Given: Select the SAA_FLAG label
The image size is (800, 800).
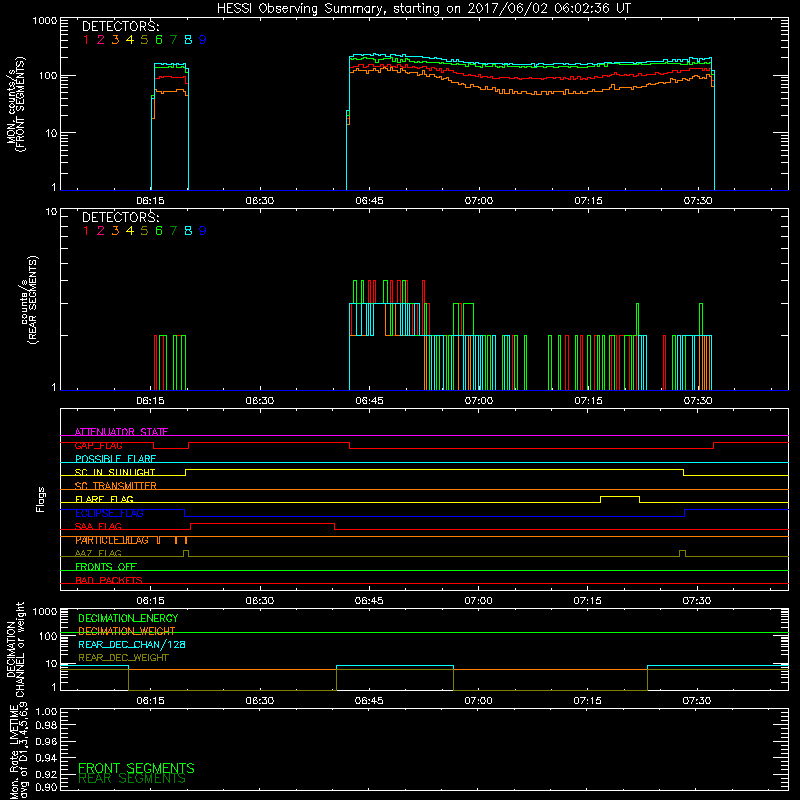Looking at the screenshot, I should pos(98,526).
